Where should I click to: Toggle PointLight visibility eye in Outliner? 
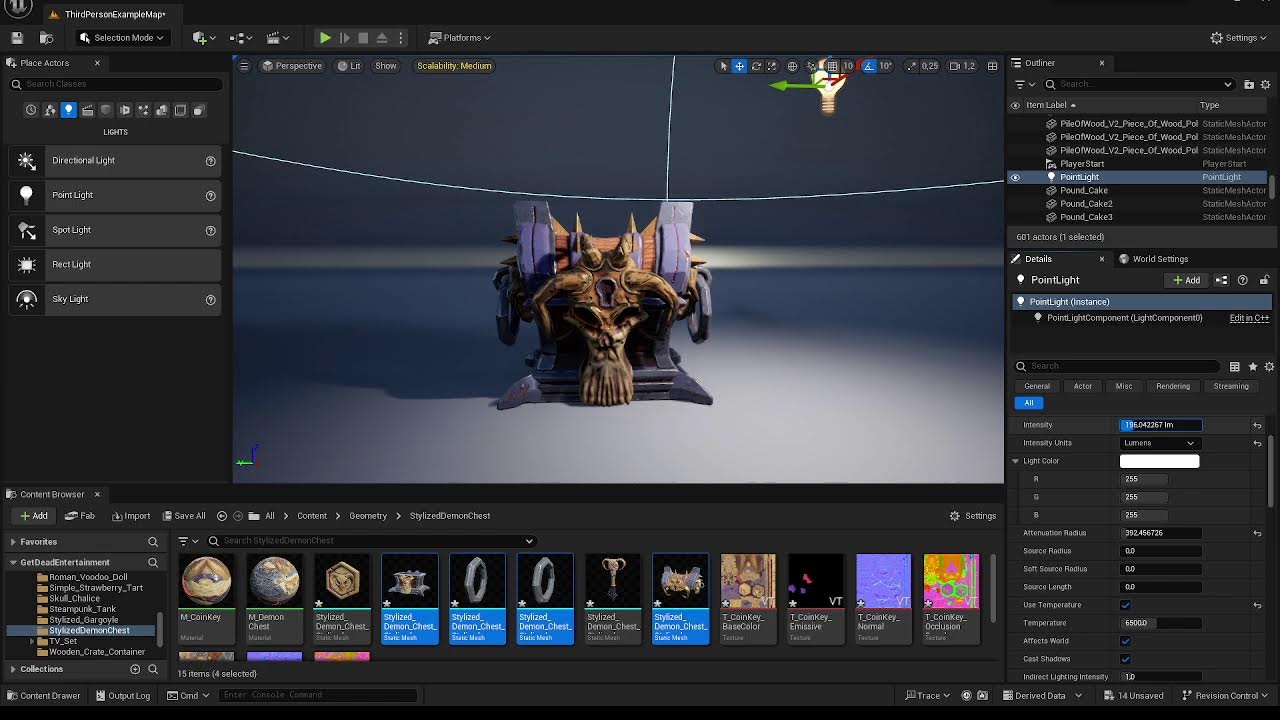click(x=1015, y=177)
